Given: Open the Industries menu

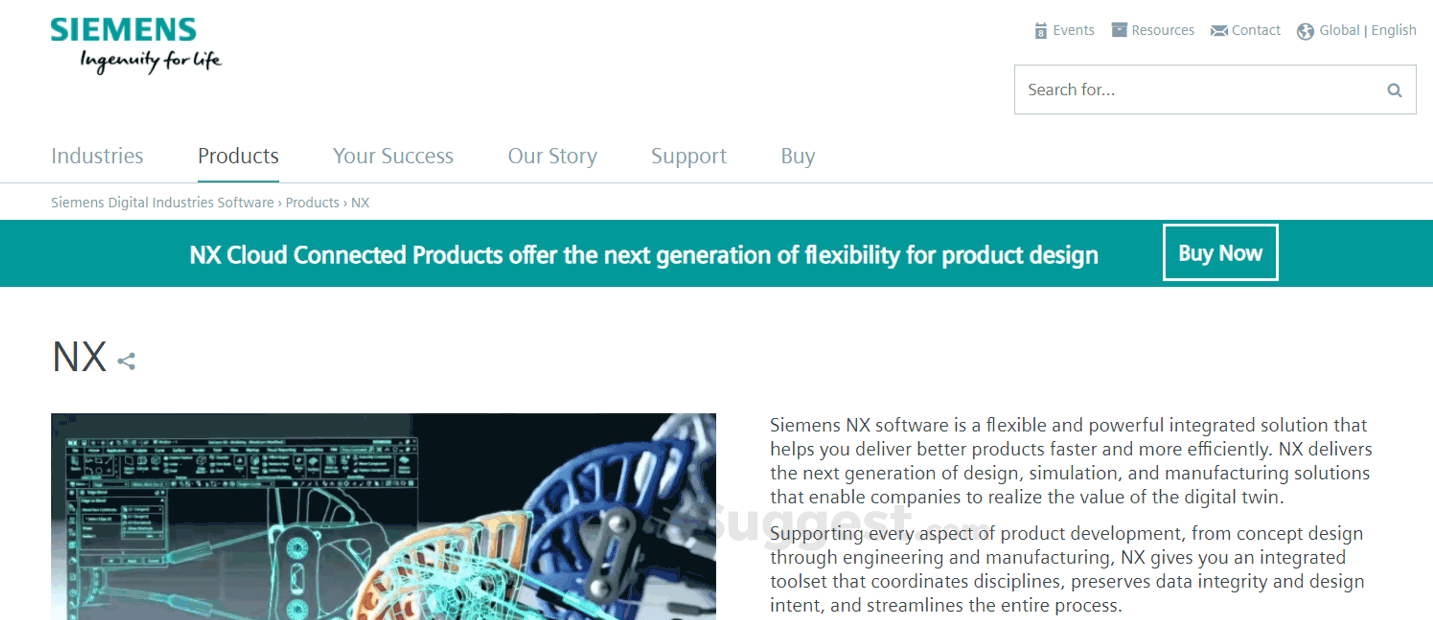Looking at the screenshot, I should pyautogui.click(x=97, y=156).
